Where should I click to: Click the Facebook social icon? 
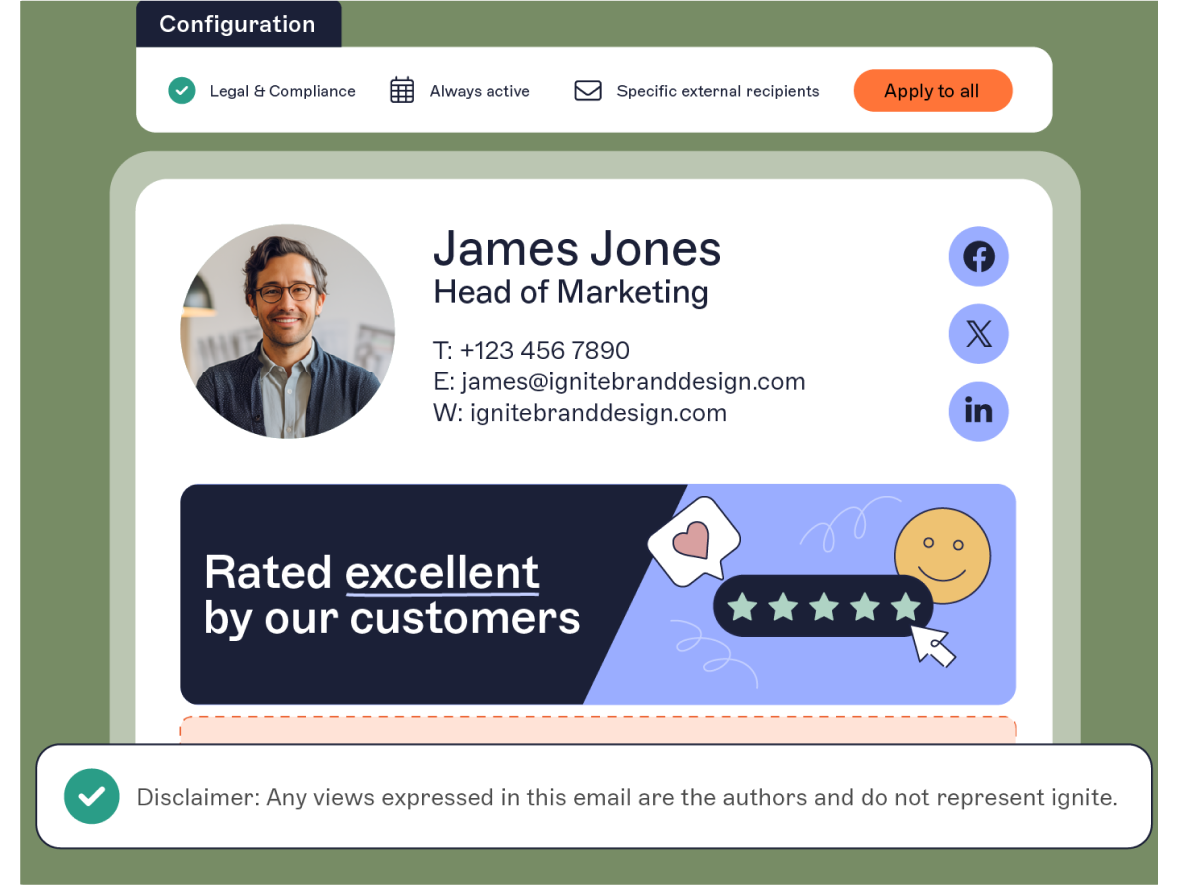click(x=978, y=257)
